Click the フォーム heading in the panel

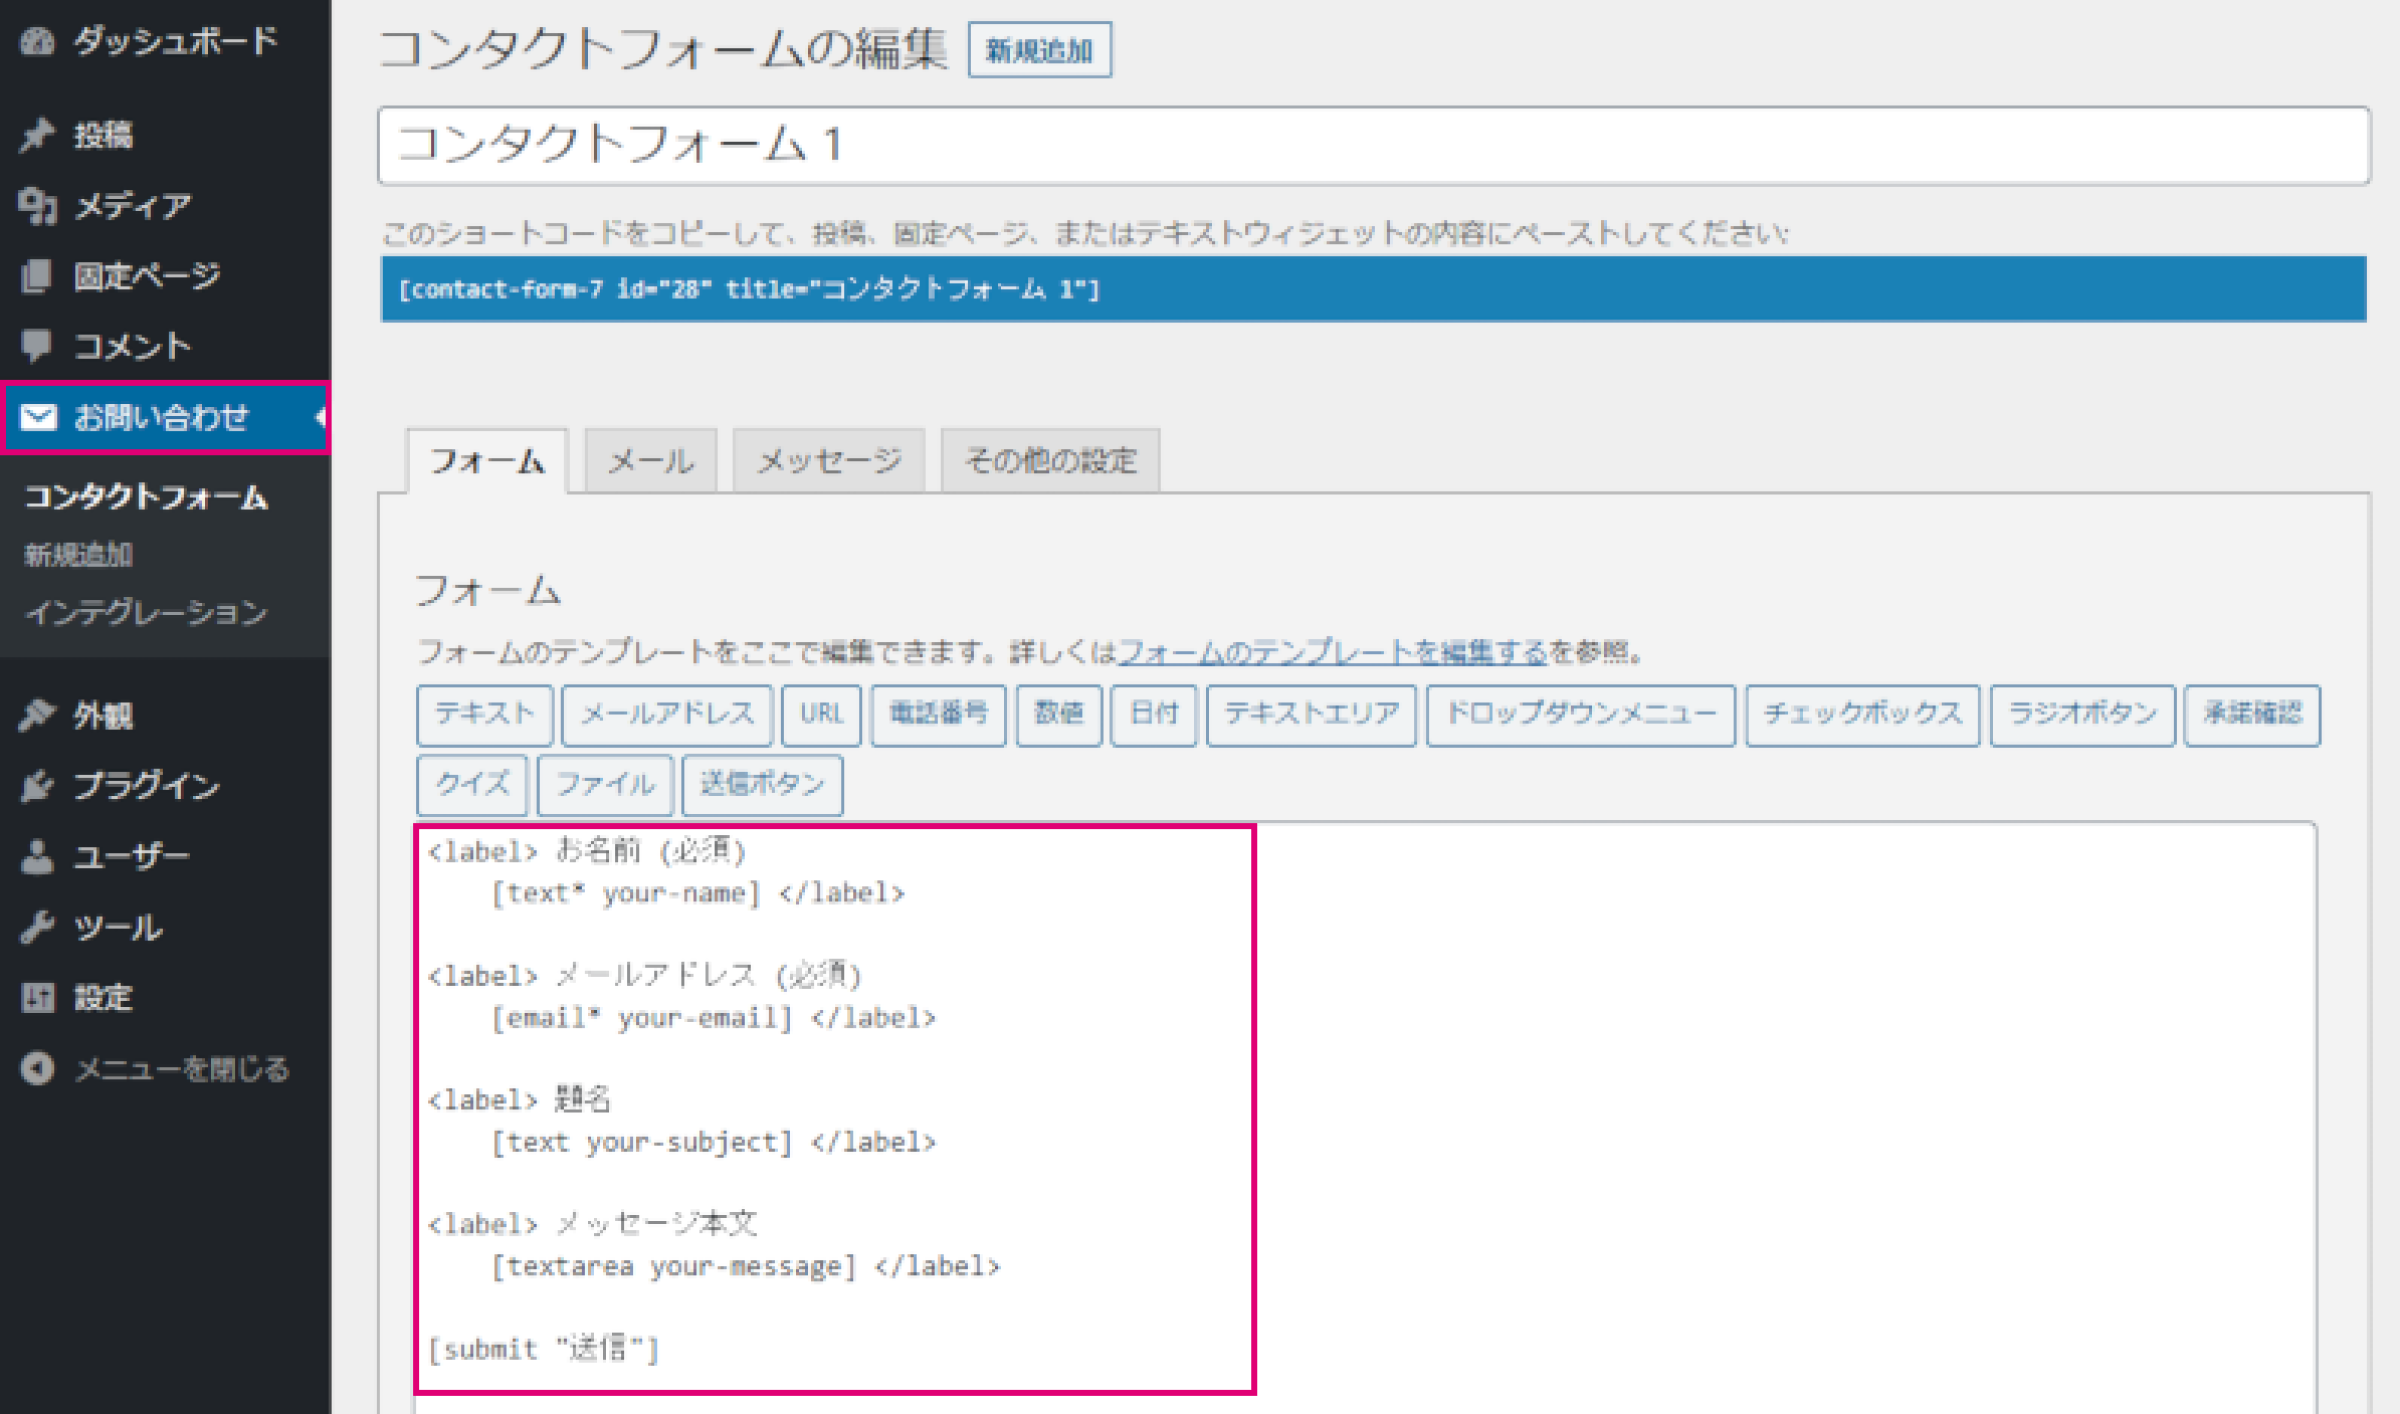click(x=487, y=590)
